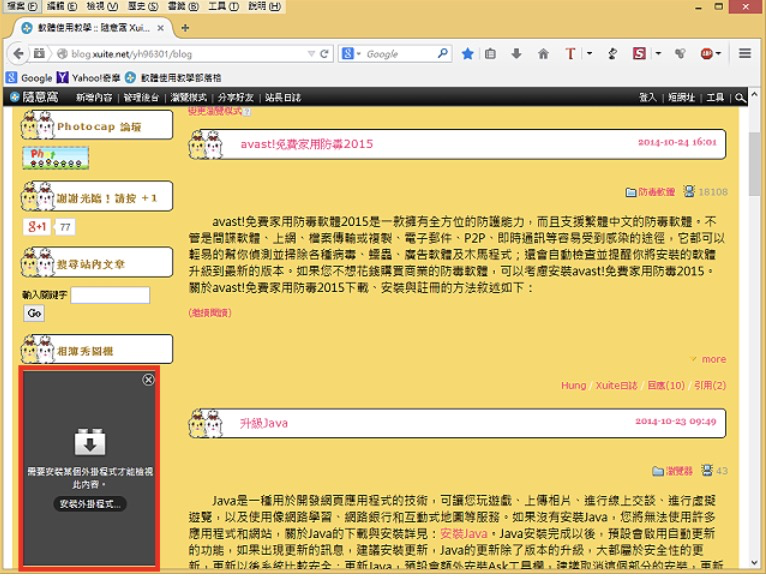The image size is (766, 576).
Task: Click 分享好友 in the black bar
Action: click(235, 98)
